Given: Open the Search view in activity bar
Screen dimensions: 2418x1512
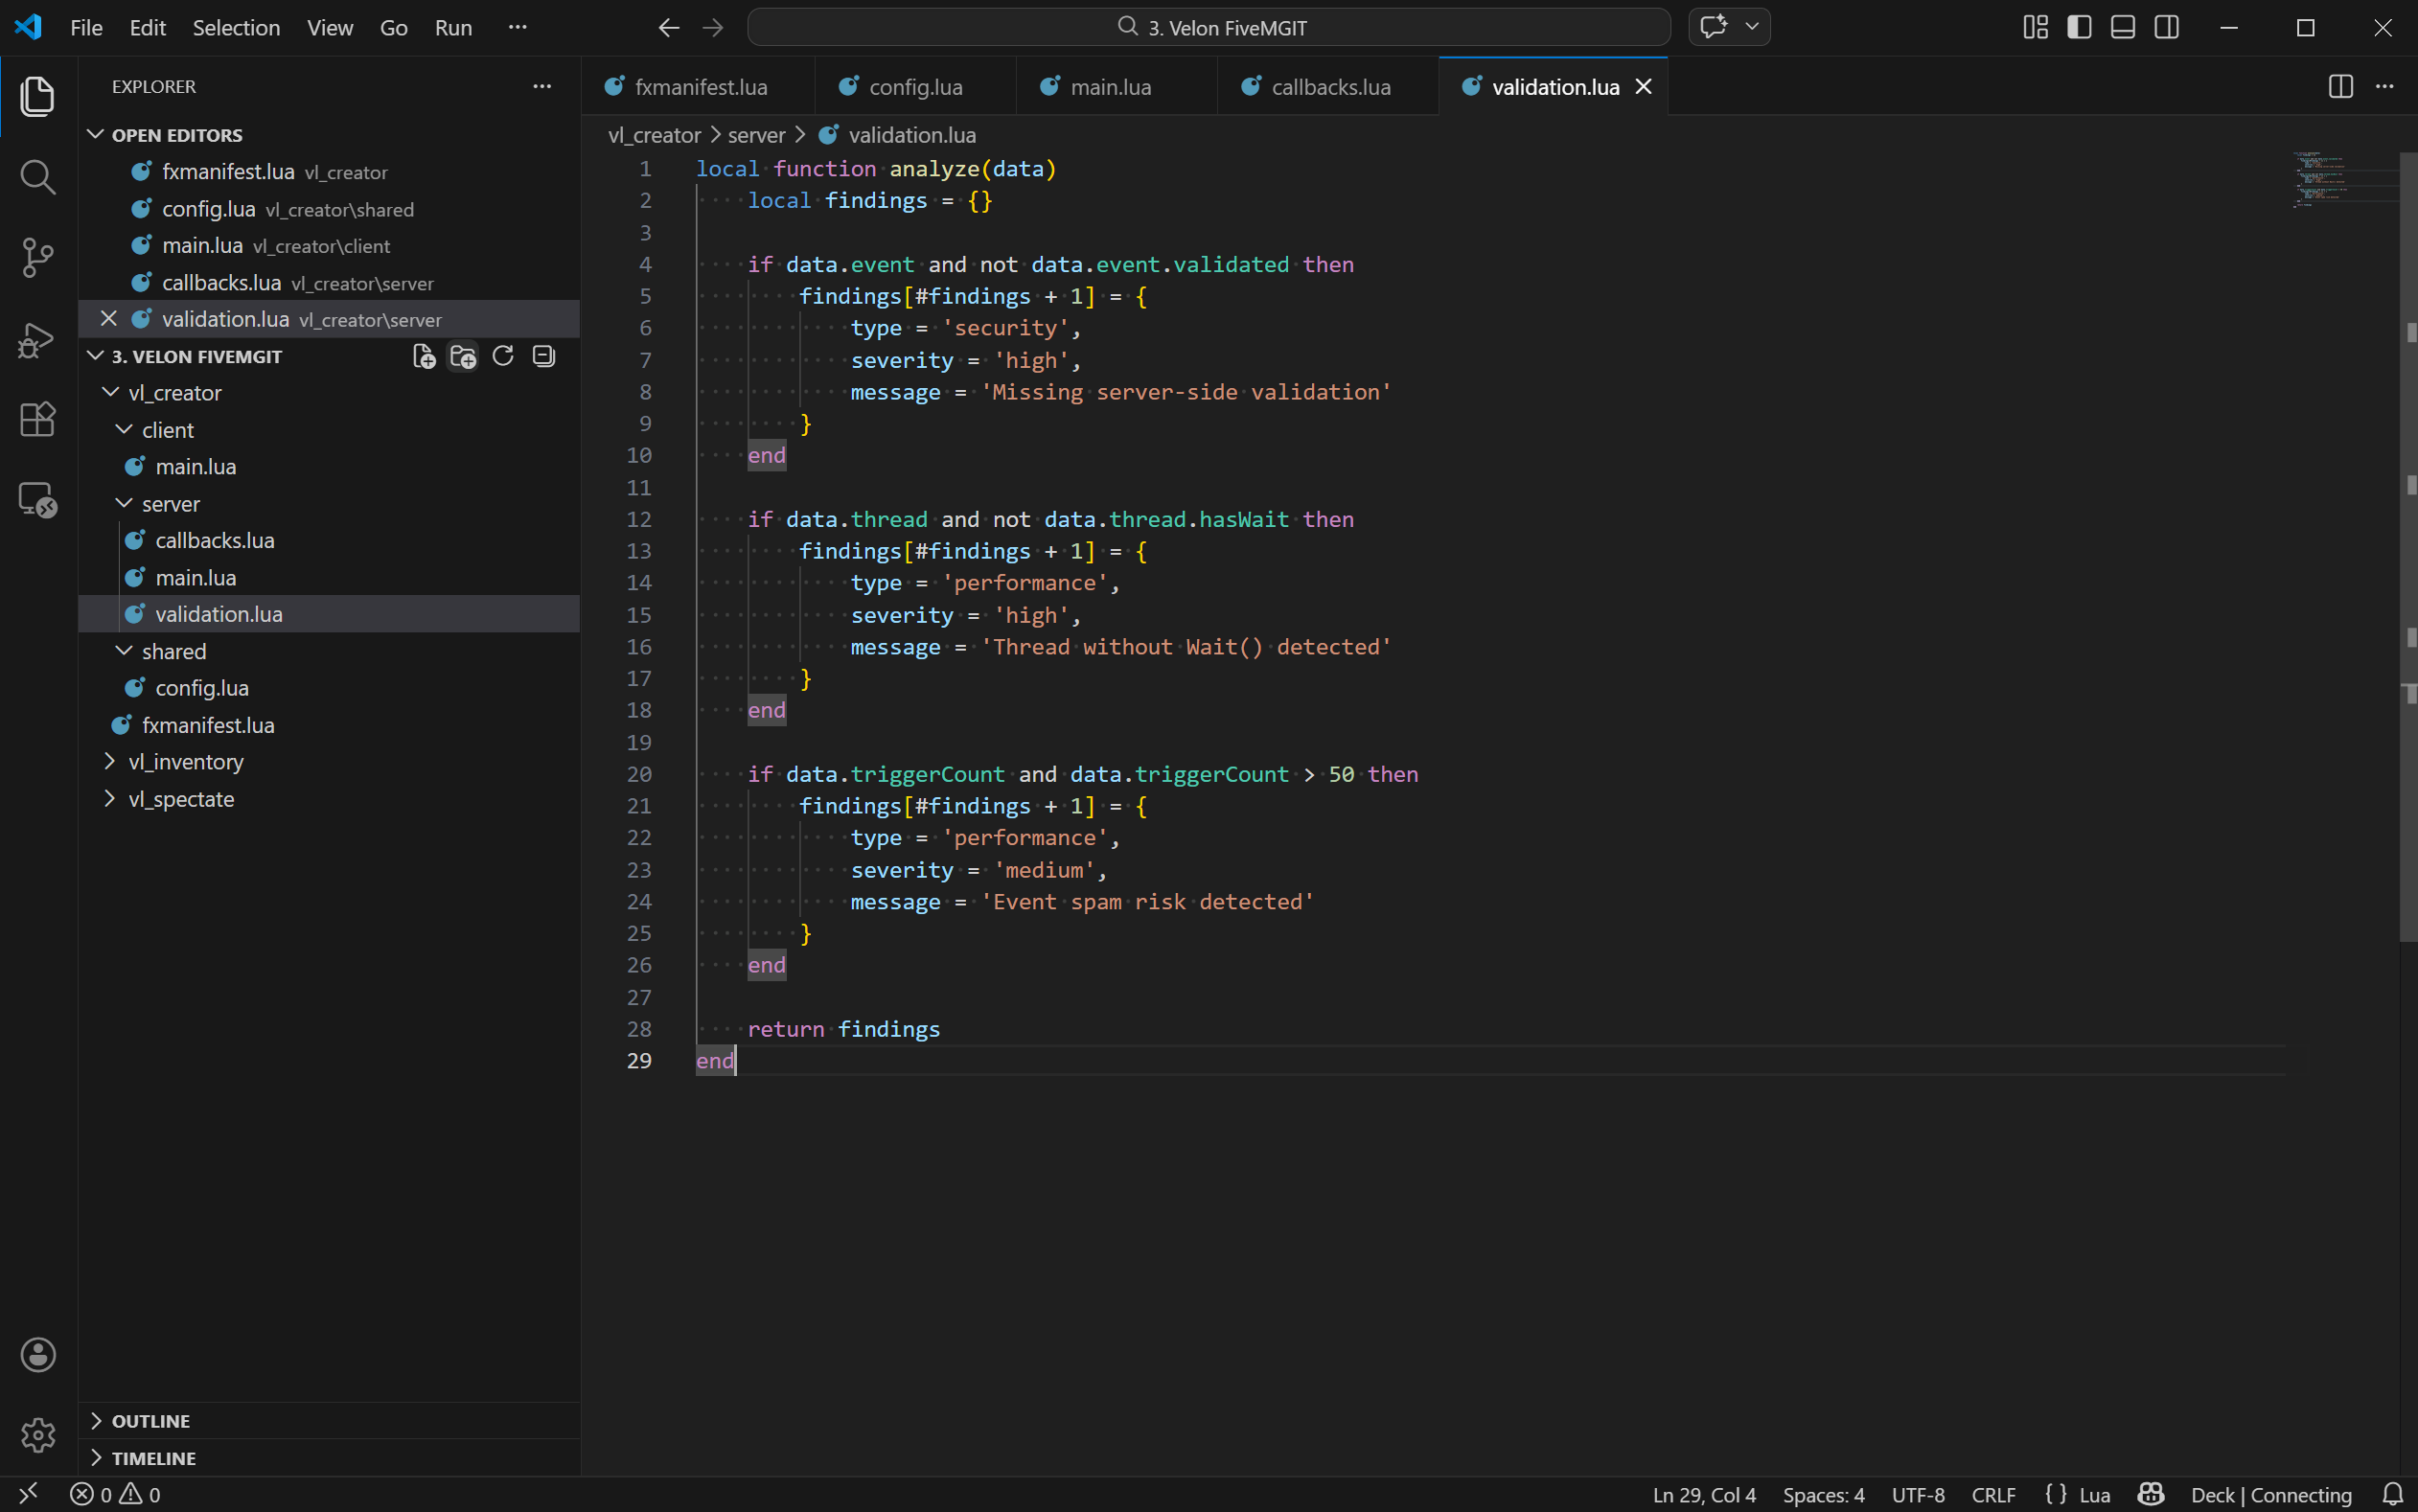Looking at the screenshot, I should [x=38, y=177].
